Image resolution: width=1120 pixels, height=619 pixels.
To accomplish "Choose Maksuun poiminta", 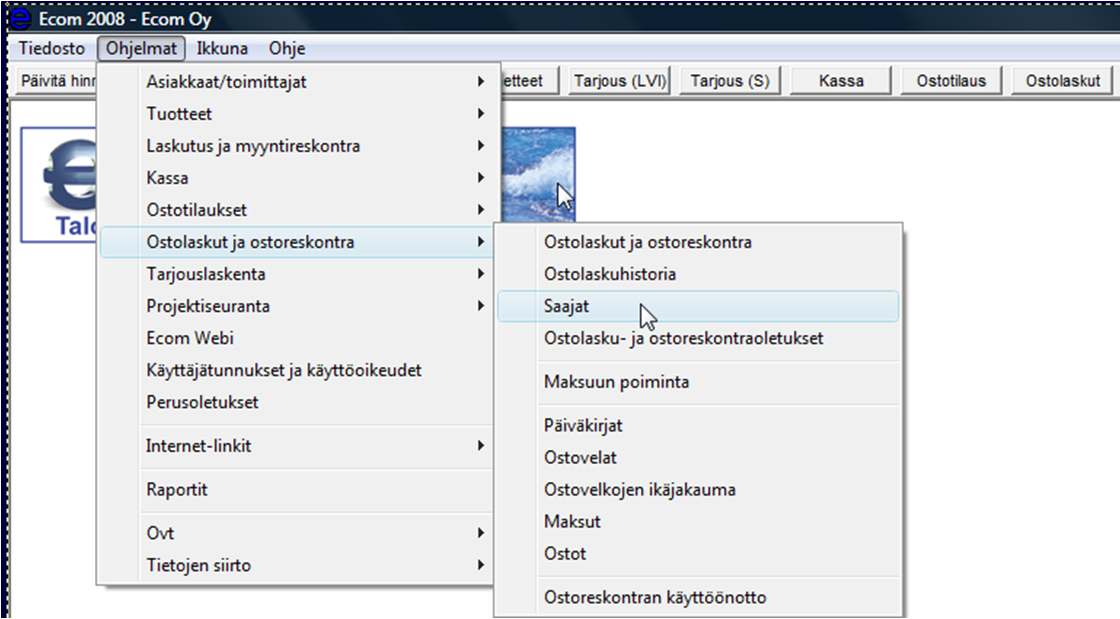I will [x=698, y=382].
